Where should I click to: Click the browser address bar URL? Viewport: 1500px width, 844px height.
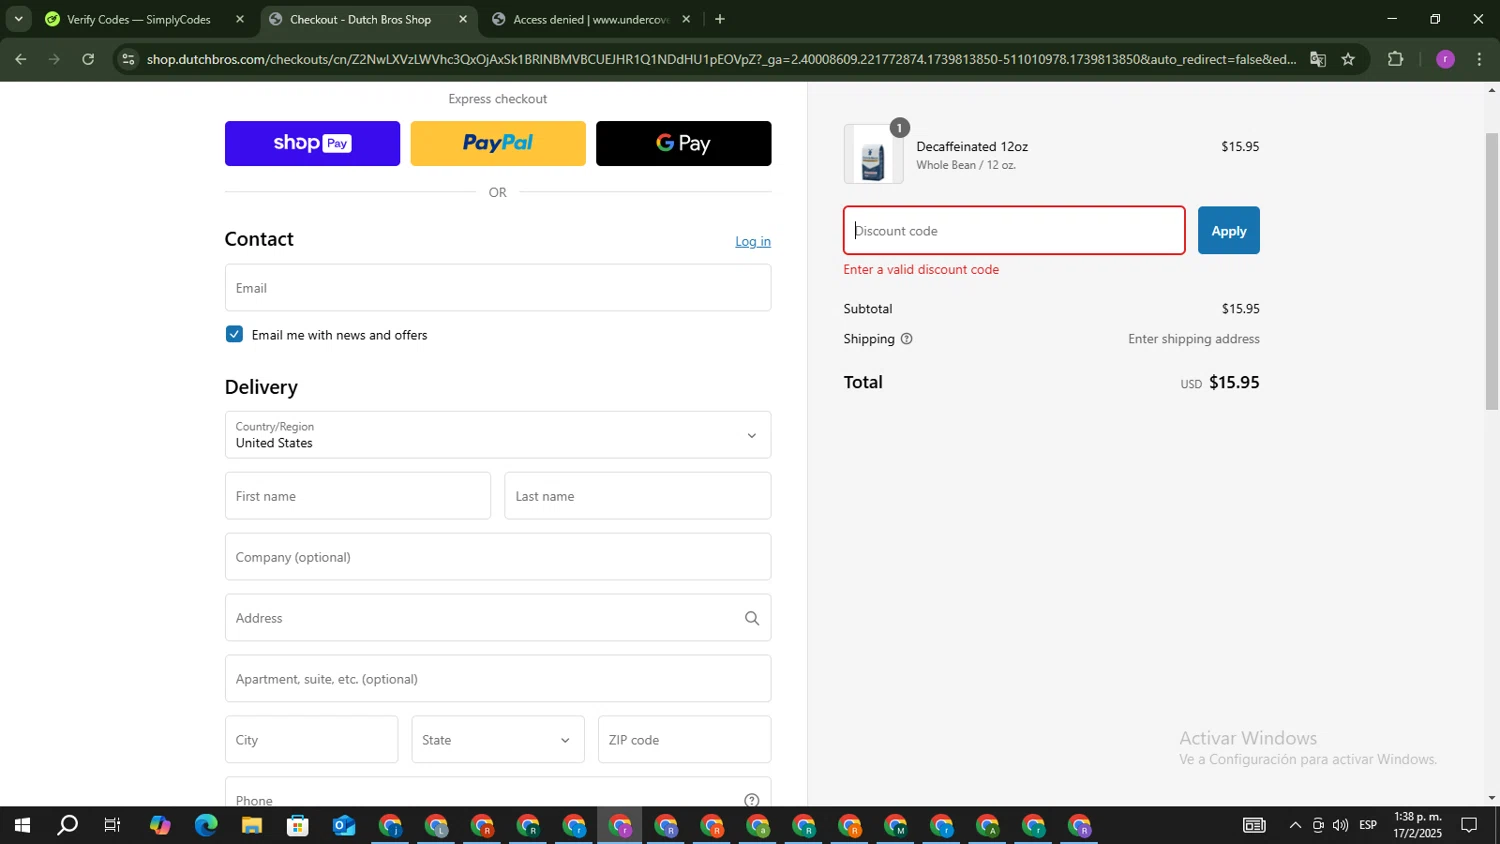tap(721, 59)
